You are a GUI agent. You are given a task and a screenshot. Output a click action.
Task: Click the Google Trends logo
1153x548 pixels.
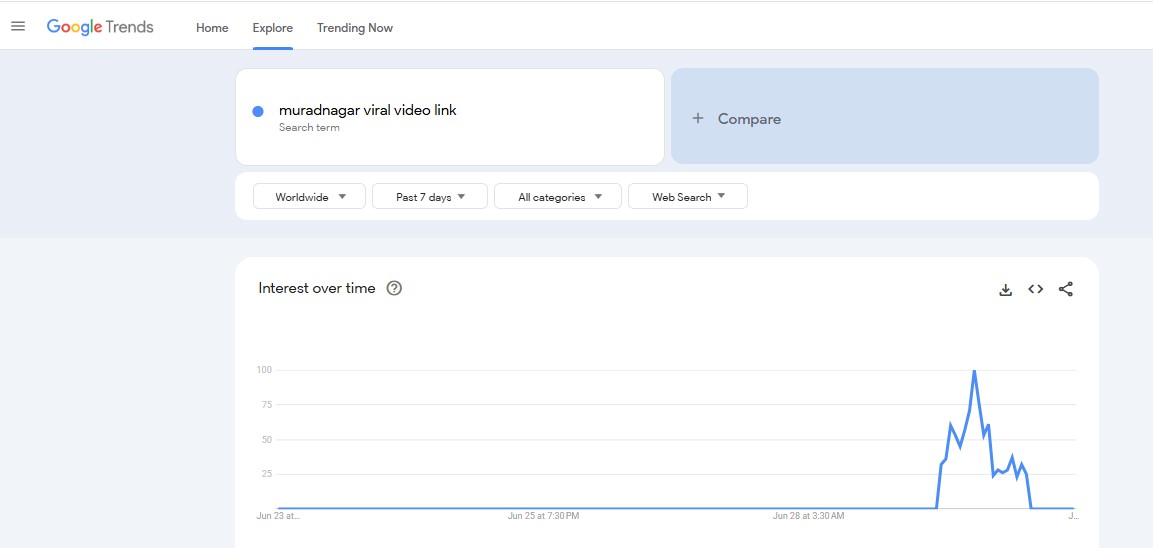coord(100,27)
